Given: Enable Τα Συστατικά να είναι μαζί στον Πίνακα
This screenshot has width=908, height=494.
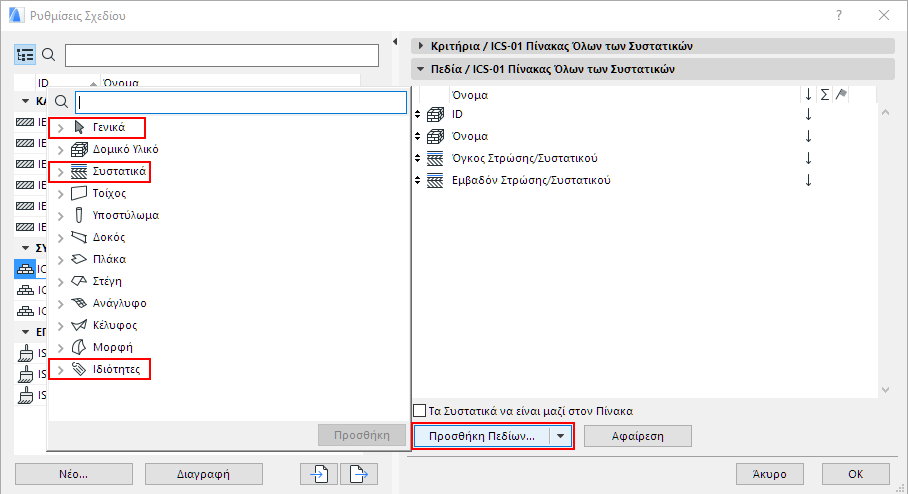Looking at the screenshot, I should [x=420, y=411].
